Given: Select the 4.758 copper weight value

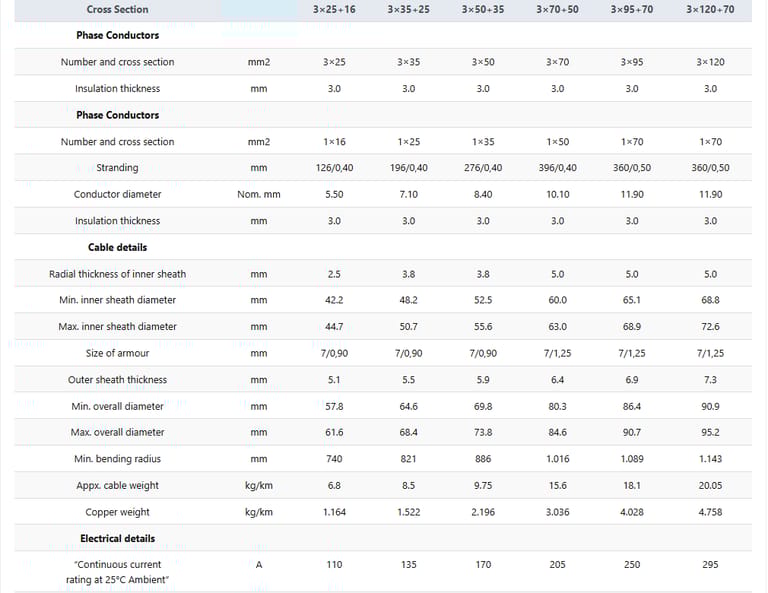Looking at the screenshot, I should [710, 512].
